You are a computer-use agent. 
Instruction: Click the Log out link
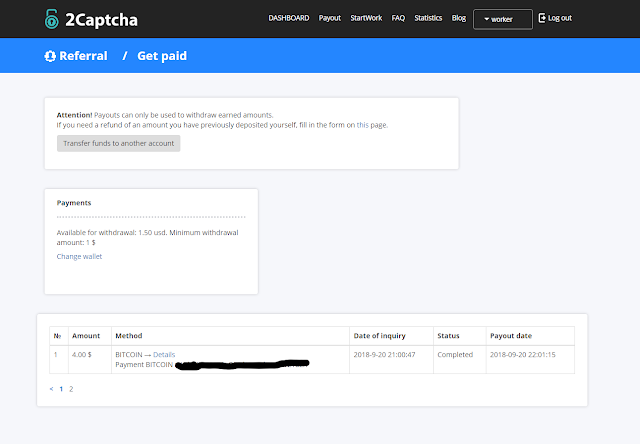pyautogui.click(x=560, y=18)
